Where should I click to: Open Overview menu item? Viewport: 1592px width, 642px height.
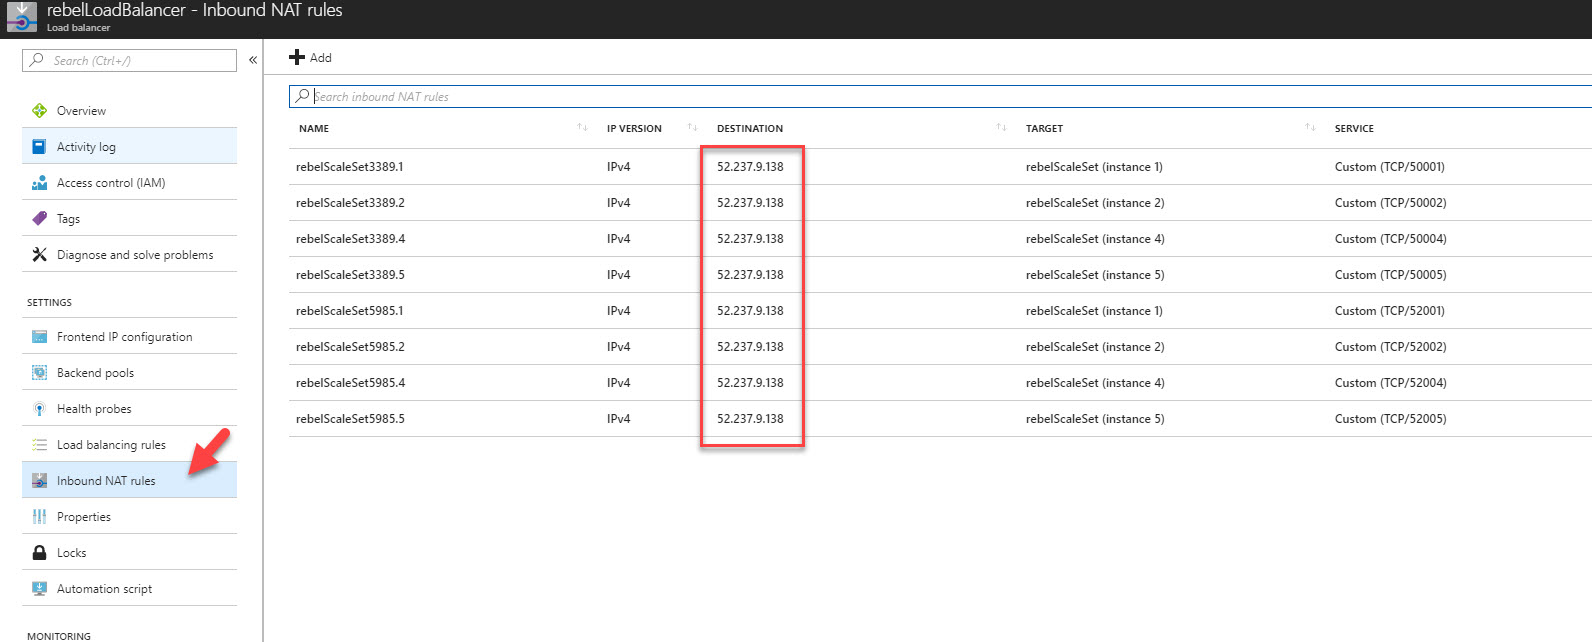[x=129, y=111]
